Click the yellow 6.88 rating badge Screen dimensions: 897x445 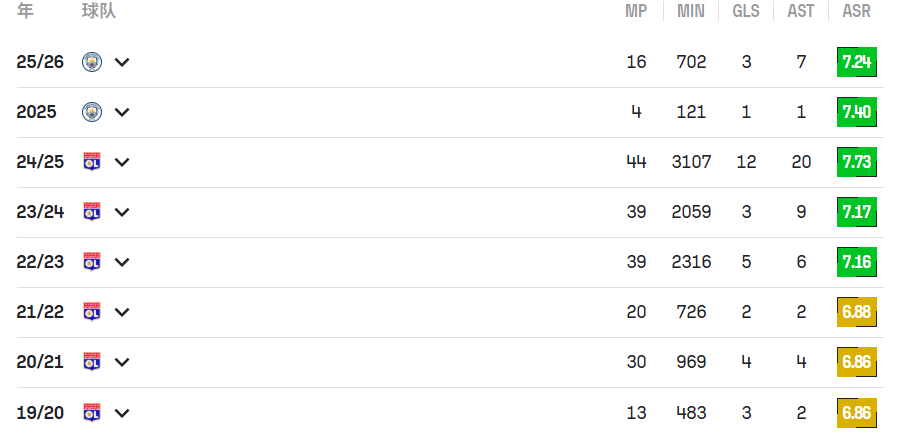click(857, 312)
